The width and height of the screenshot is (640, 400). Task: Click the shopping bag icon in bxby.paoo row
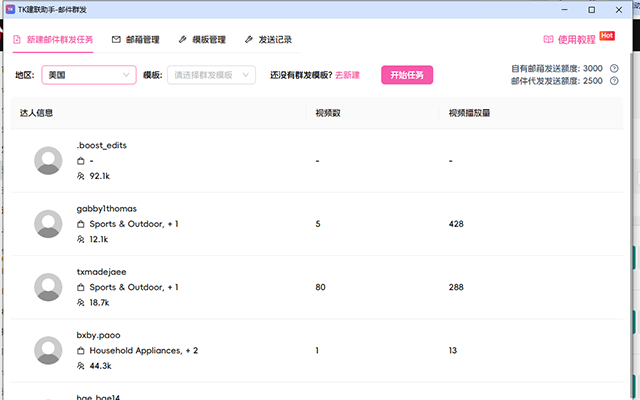click(x=81, y=351)
